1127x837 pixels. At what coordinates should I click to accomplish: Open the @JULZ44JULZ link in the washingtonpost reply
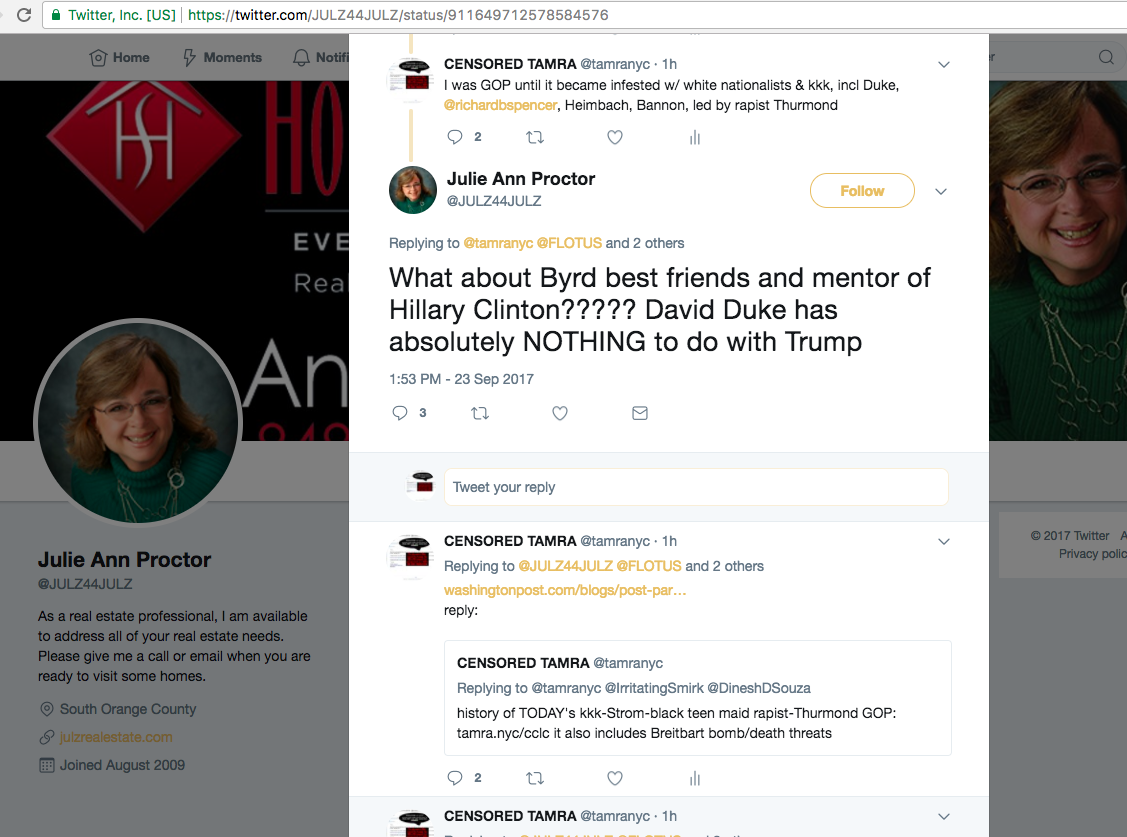click(566, 566)
